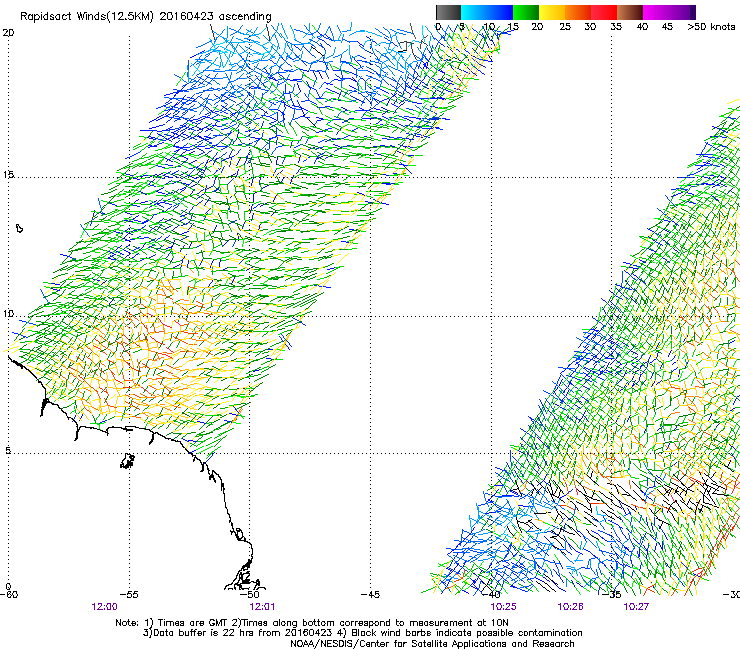Click the 'Times are GMT' note line
Image resolution: width=740 pixels, height=650 pixels.
tap(312, 623)
